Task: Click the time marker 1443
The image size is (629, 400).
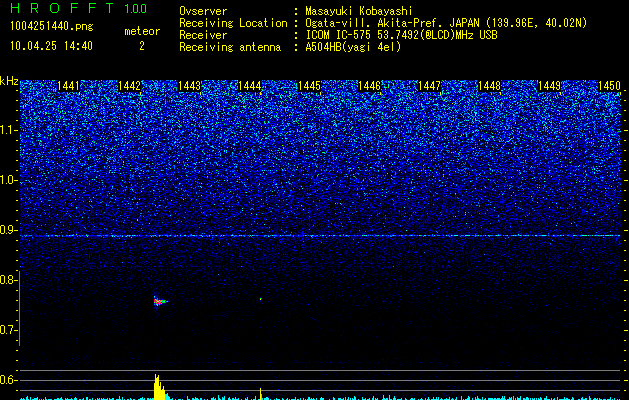Action: [189, 86]
